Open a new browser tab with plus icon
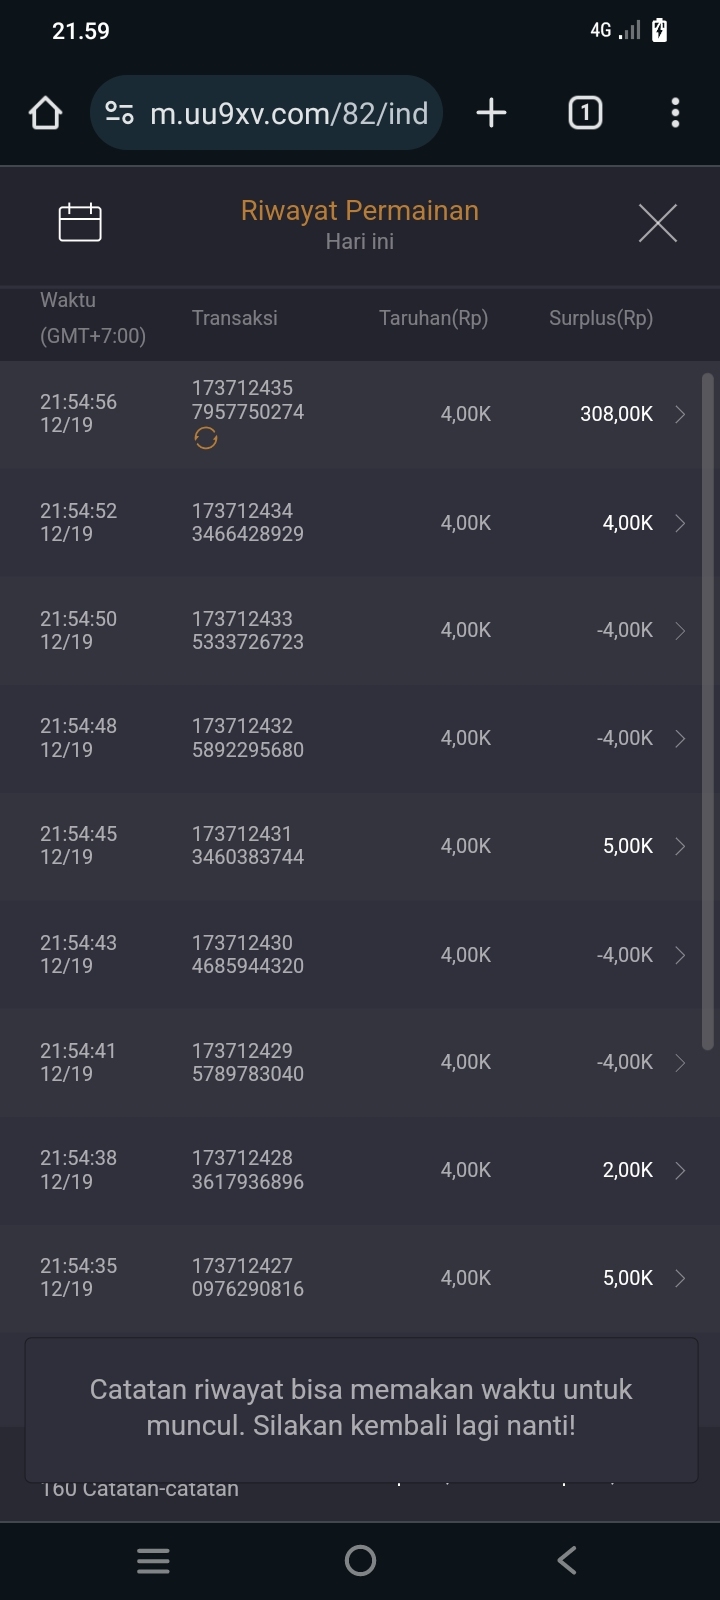The image size is (720, 1600). tap(491, 113)
